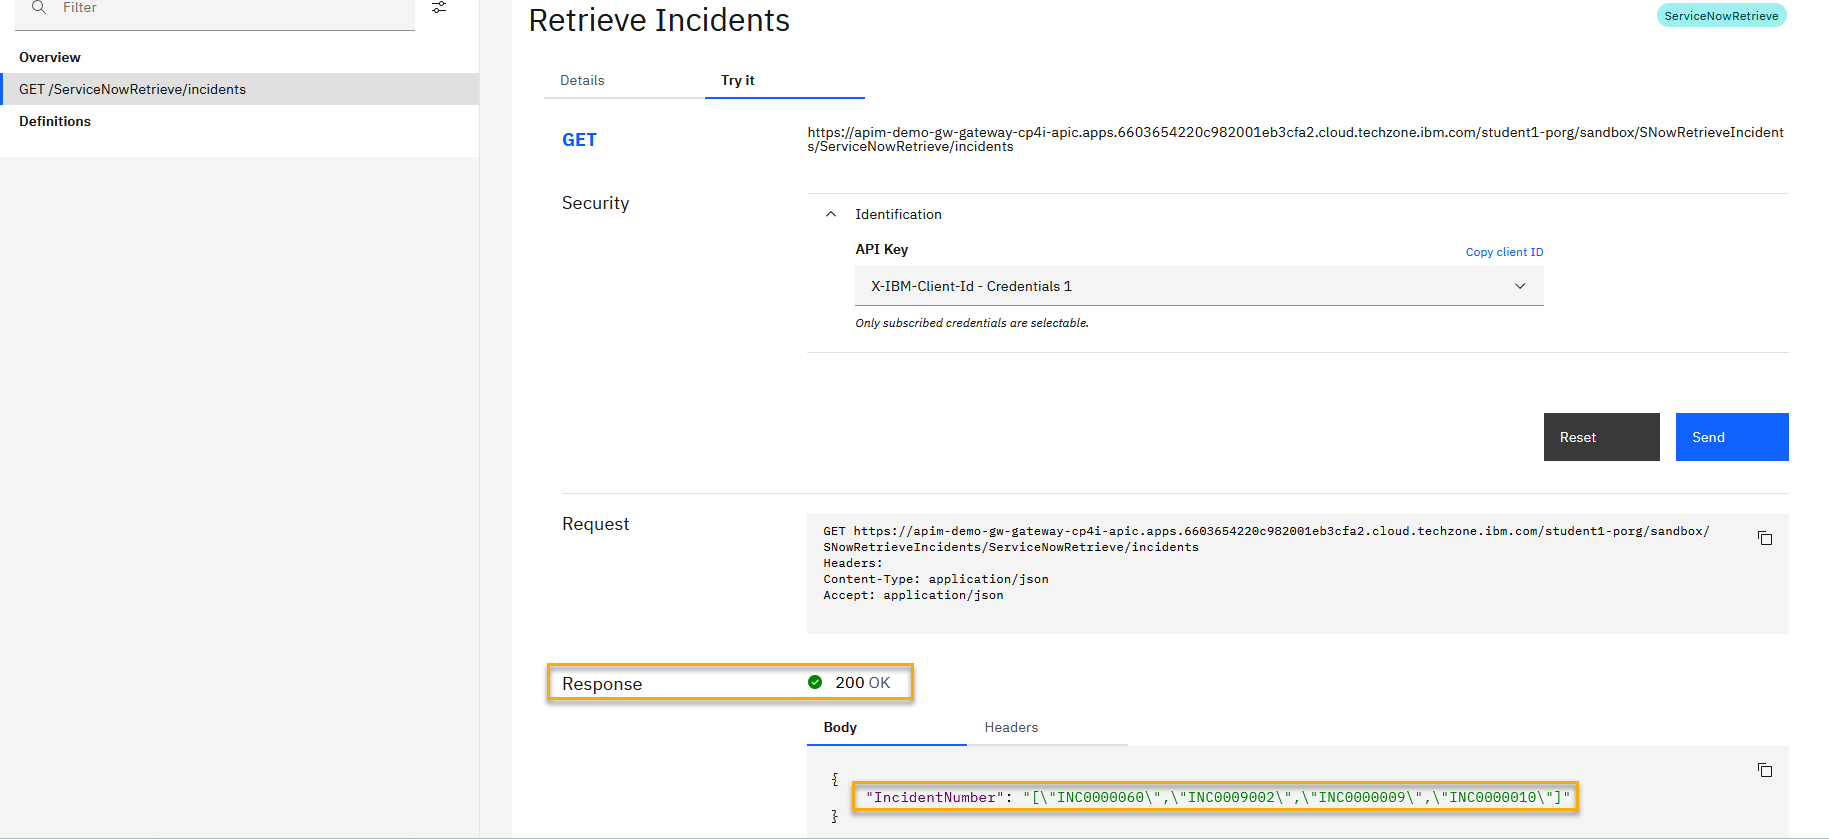Collapse the Identification section chevron
Screen dimensions: 1829x839
[831, 214]
